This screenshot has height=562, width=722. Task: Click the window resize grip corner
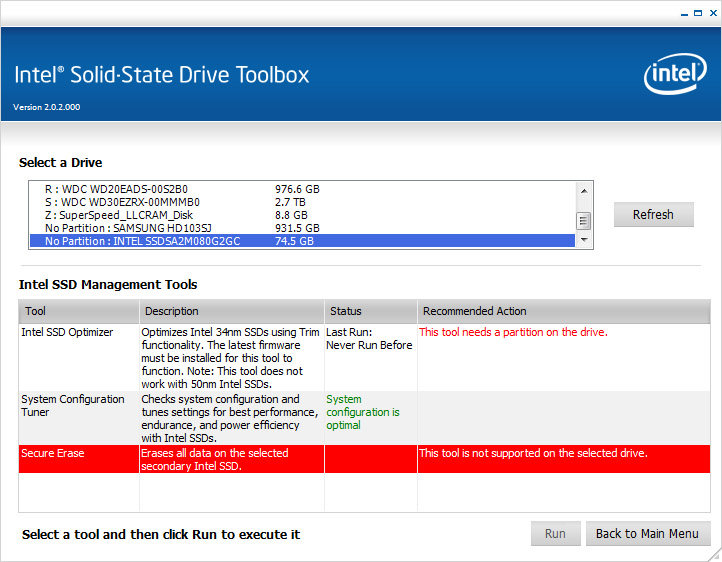(715, 555)
